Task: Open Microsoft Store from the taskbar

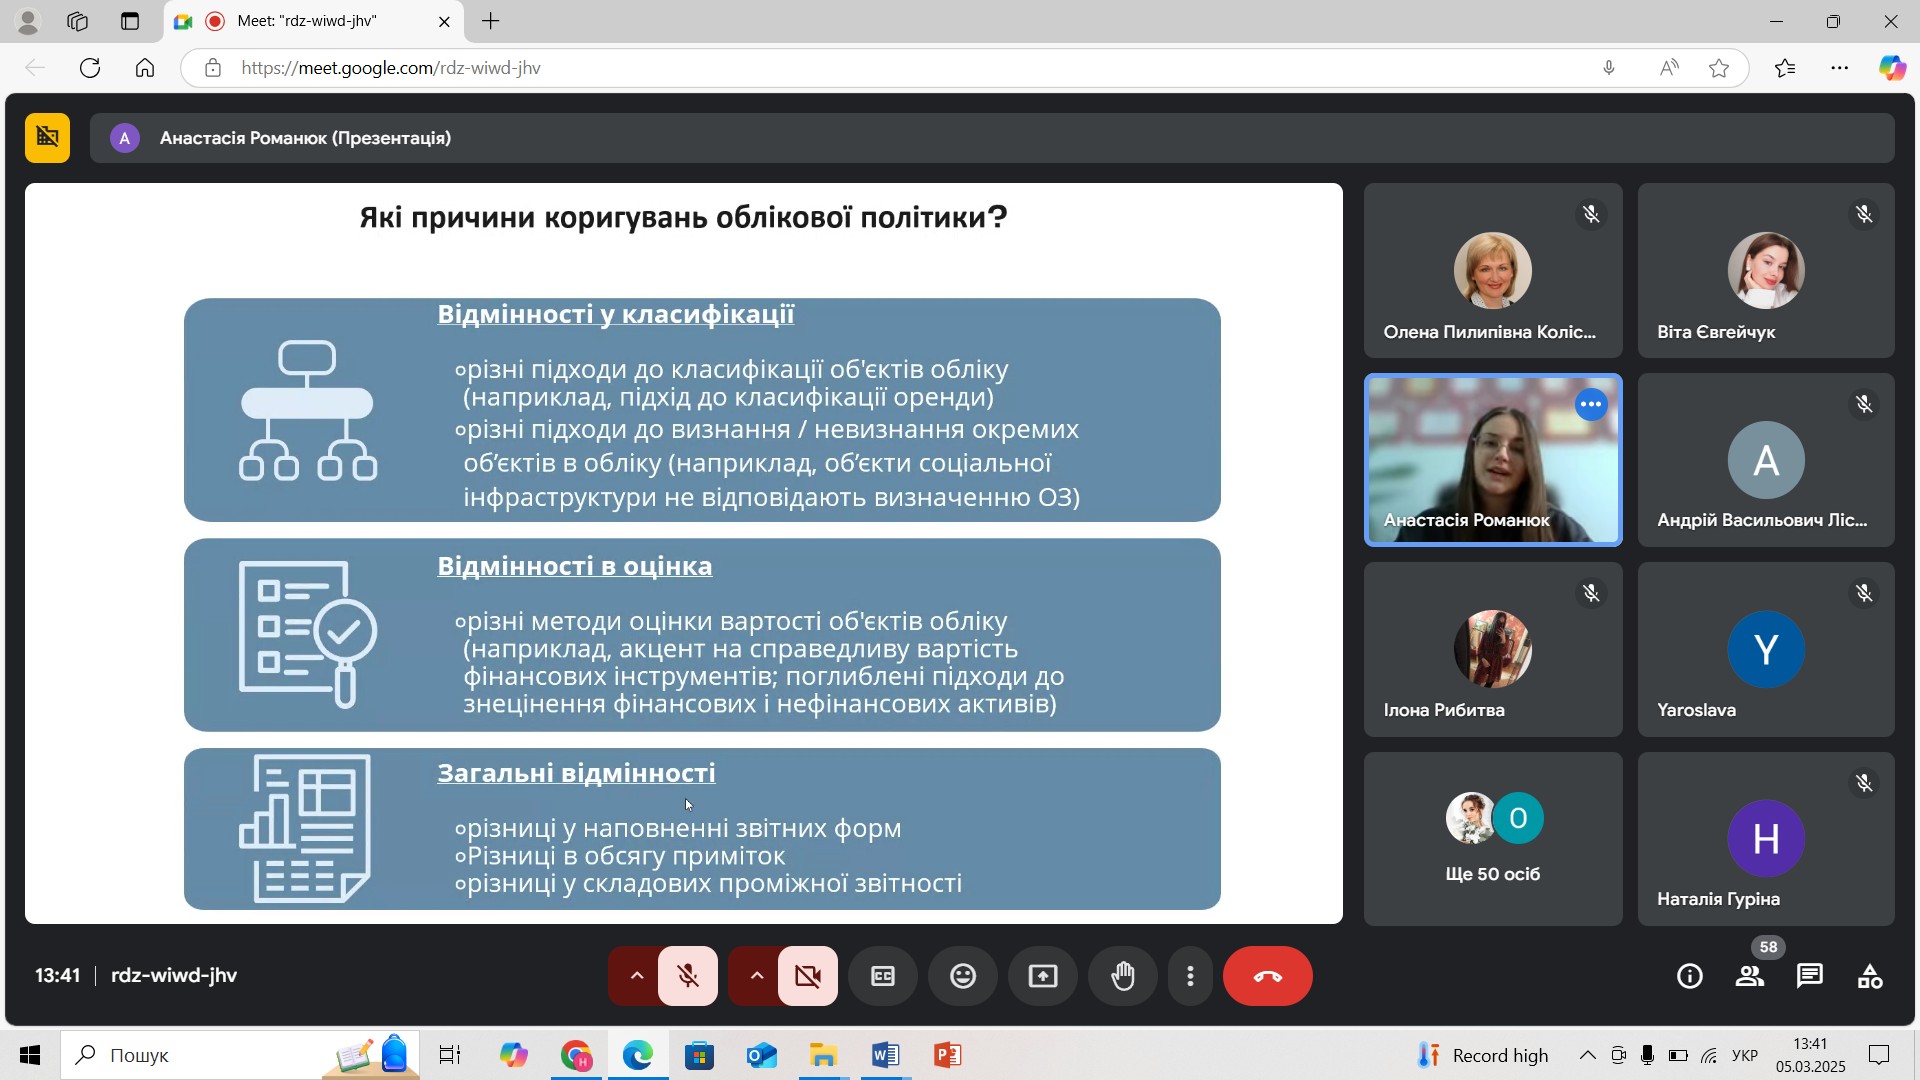Action: (x=700, y=1055)
